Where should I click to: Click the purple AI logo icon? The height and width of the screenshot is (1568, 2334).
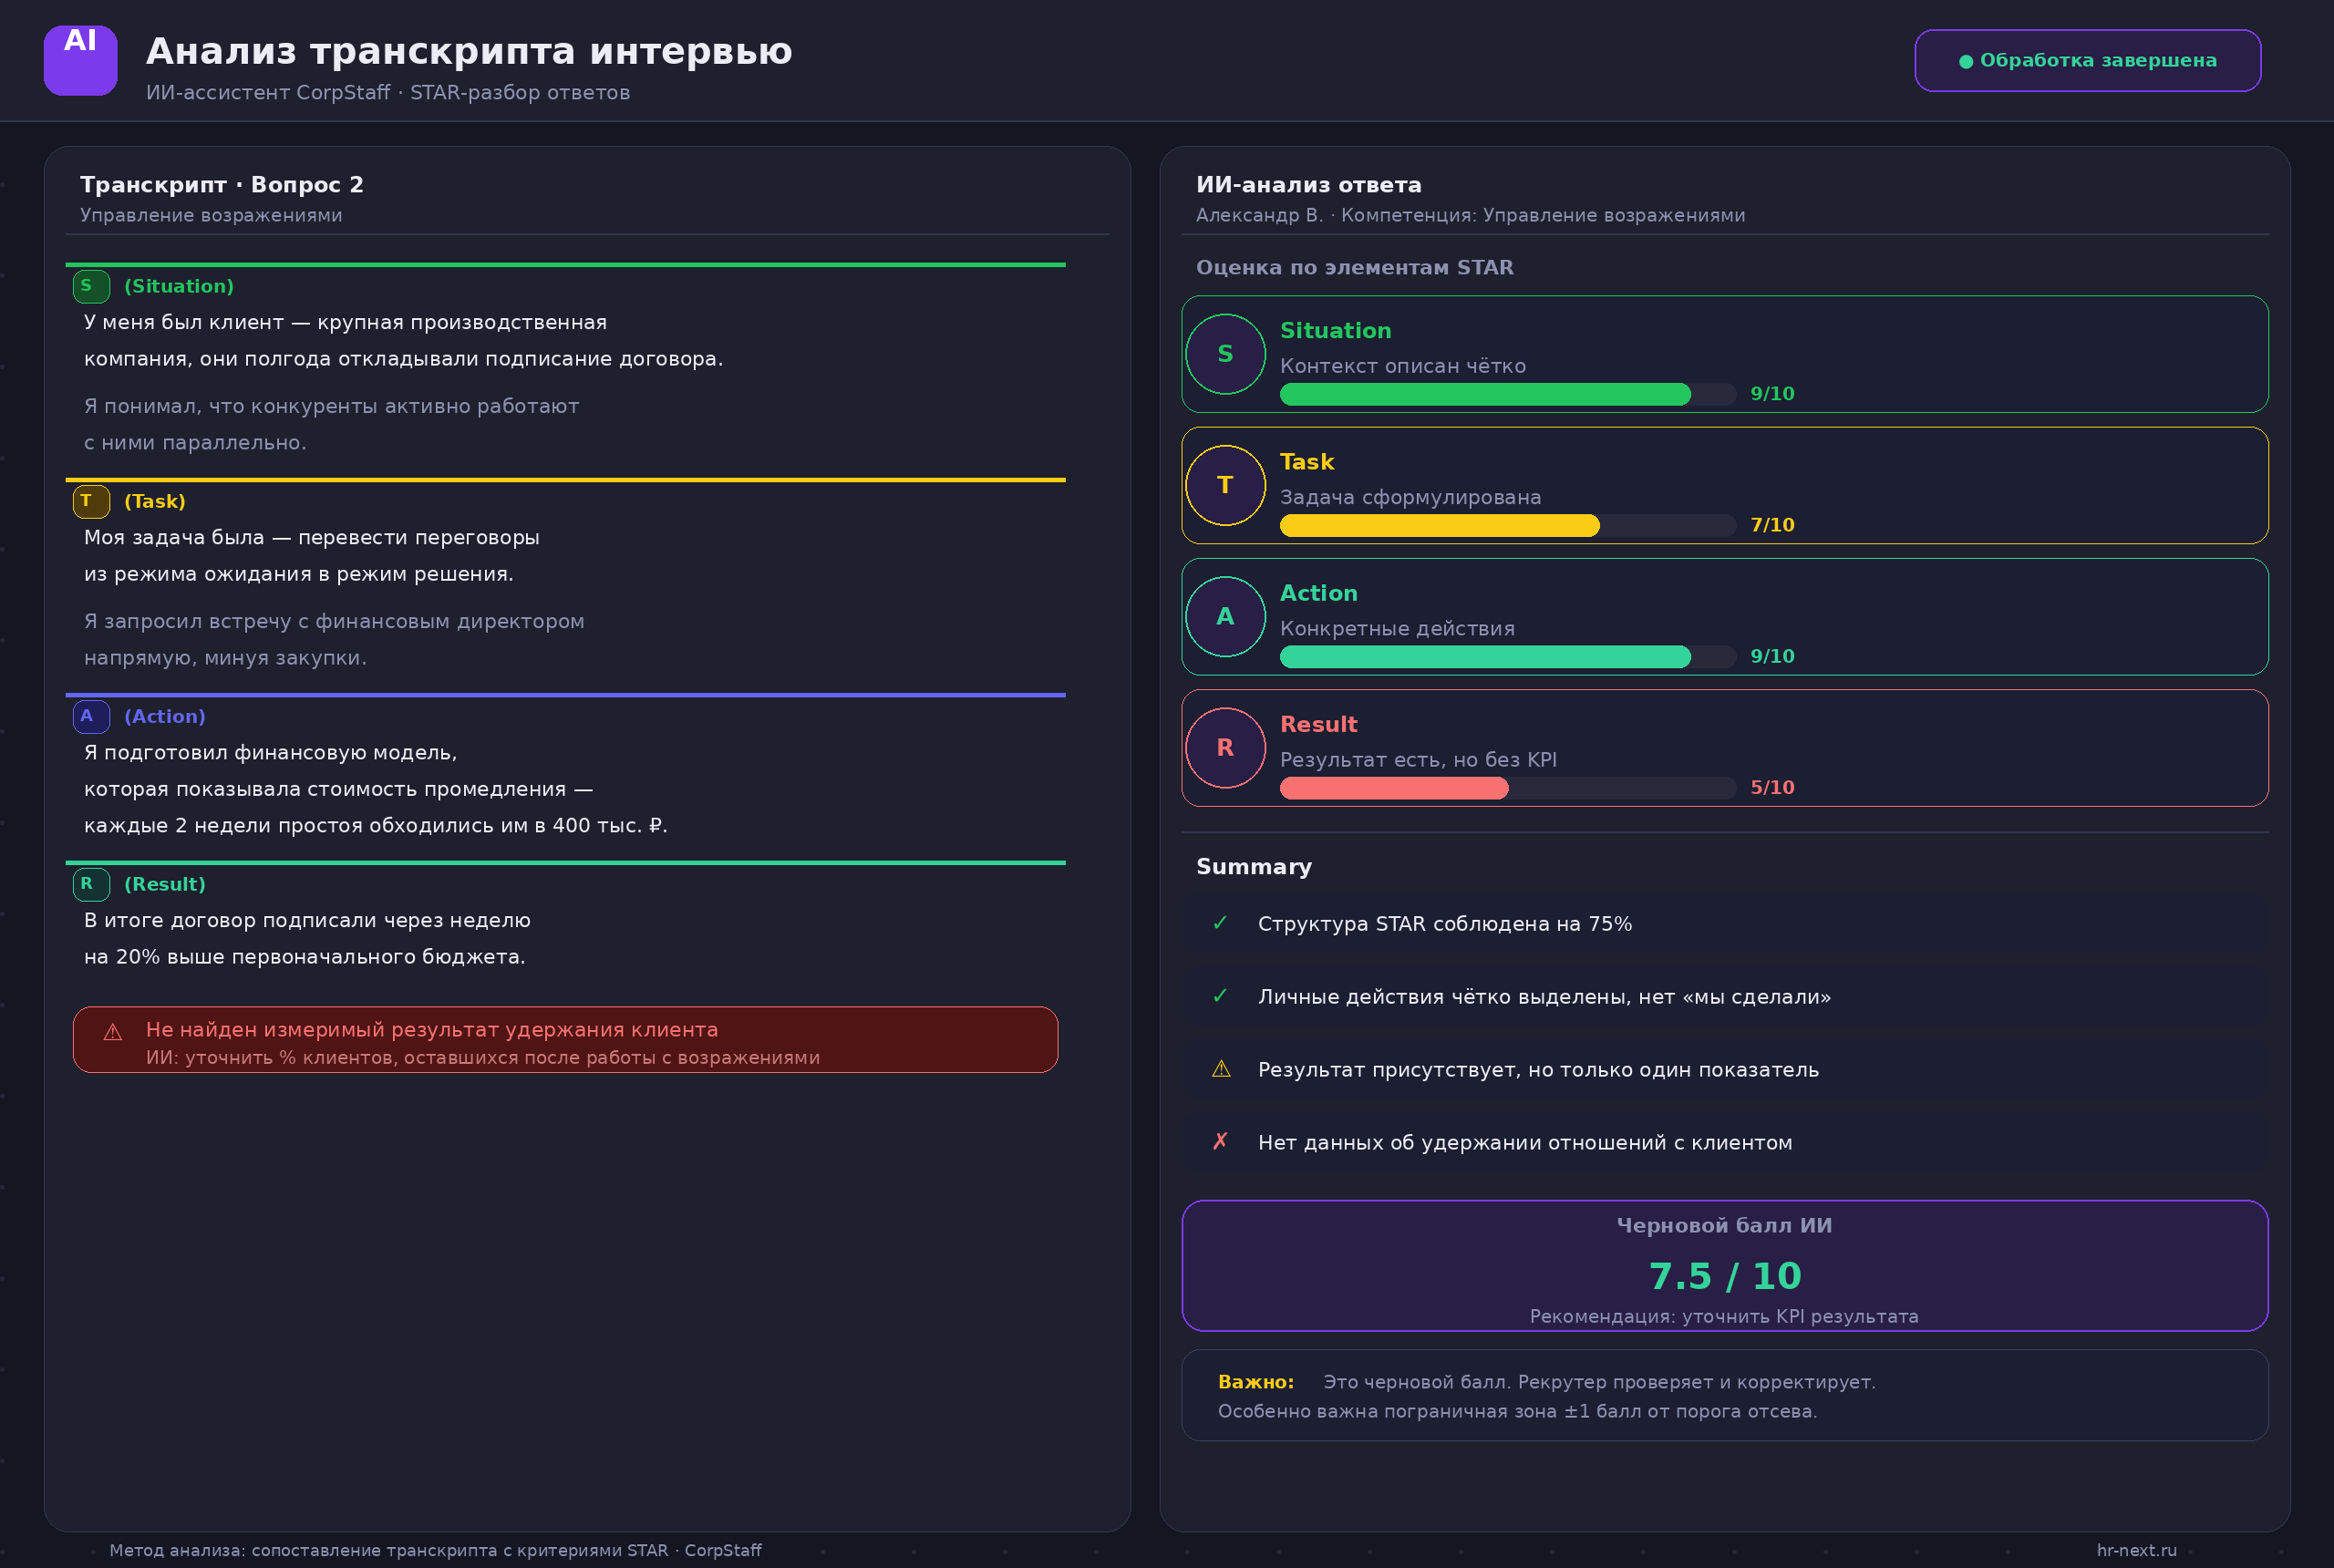pyautogui.click(x=80, y=60)
